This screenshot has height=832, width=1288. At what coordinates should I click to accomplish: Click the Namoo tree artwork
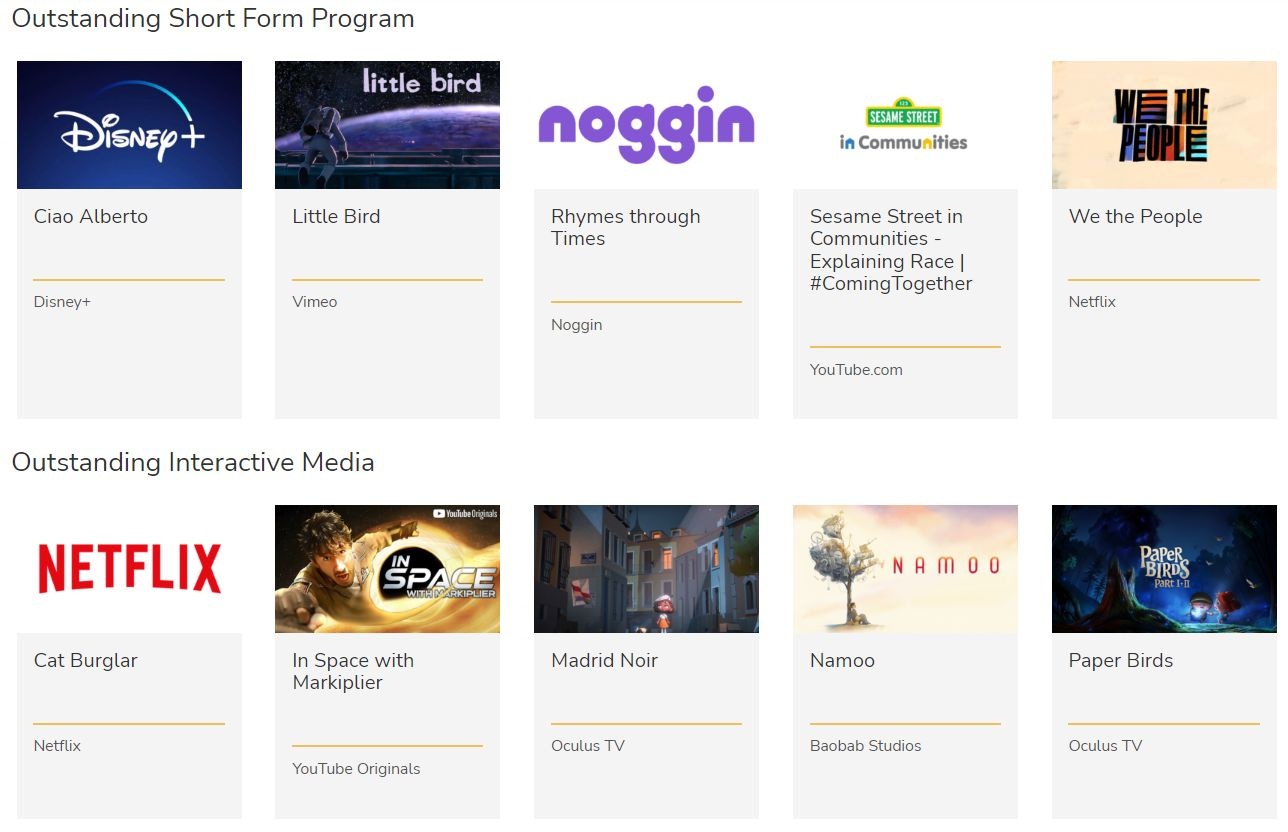[904, 569]
